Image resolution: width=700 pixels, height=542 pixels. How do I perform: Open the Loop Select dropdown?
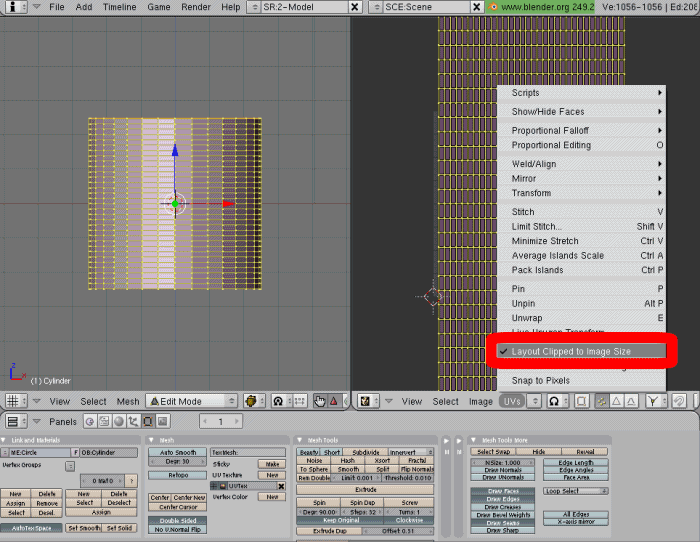(x=576, y=491)
